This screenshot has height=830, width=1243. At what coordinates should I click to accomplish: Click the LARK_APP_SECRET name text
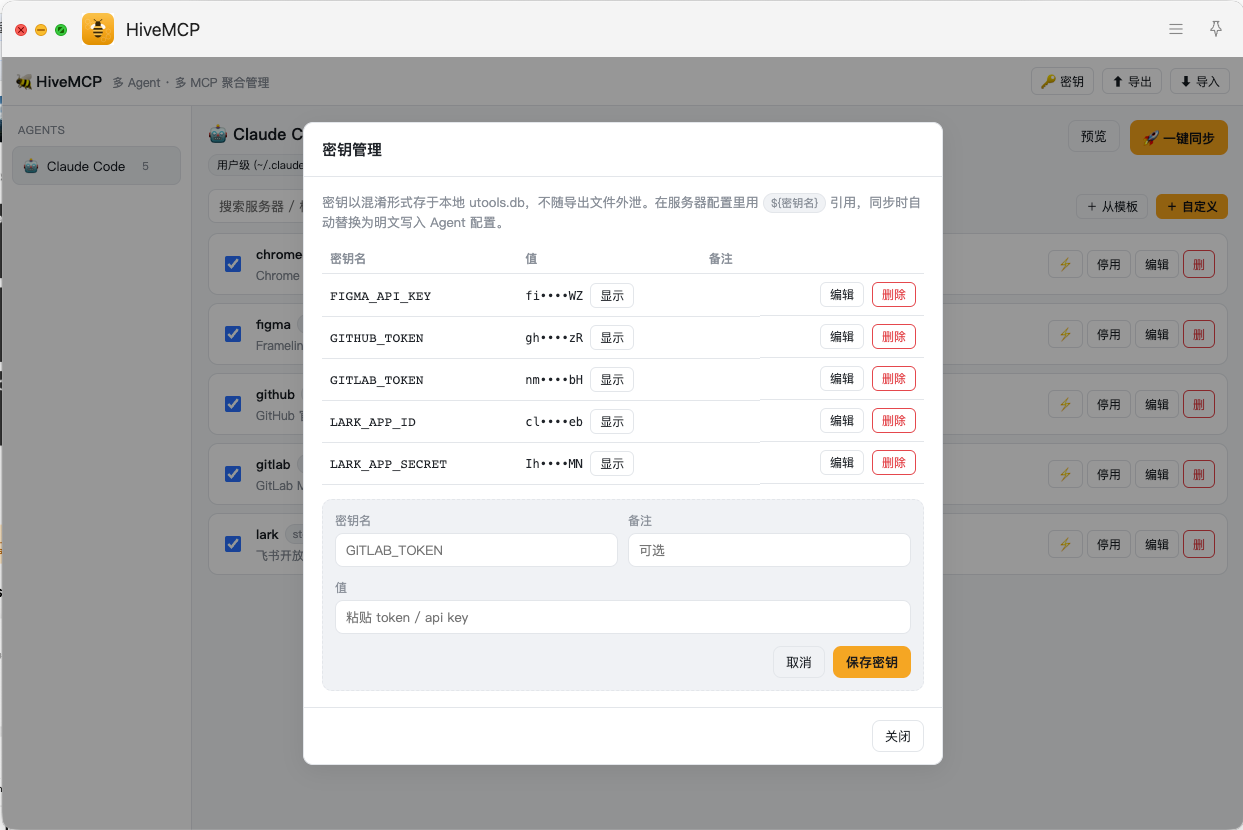tap(388, 464)
